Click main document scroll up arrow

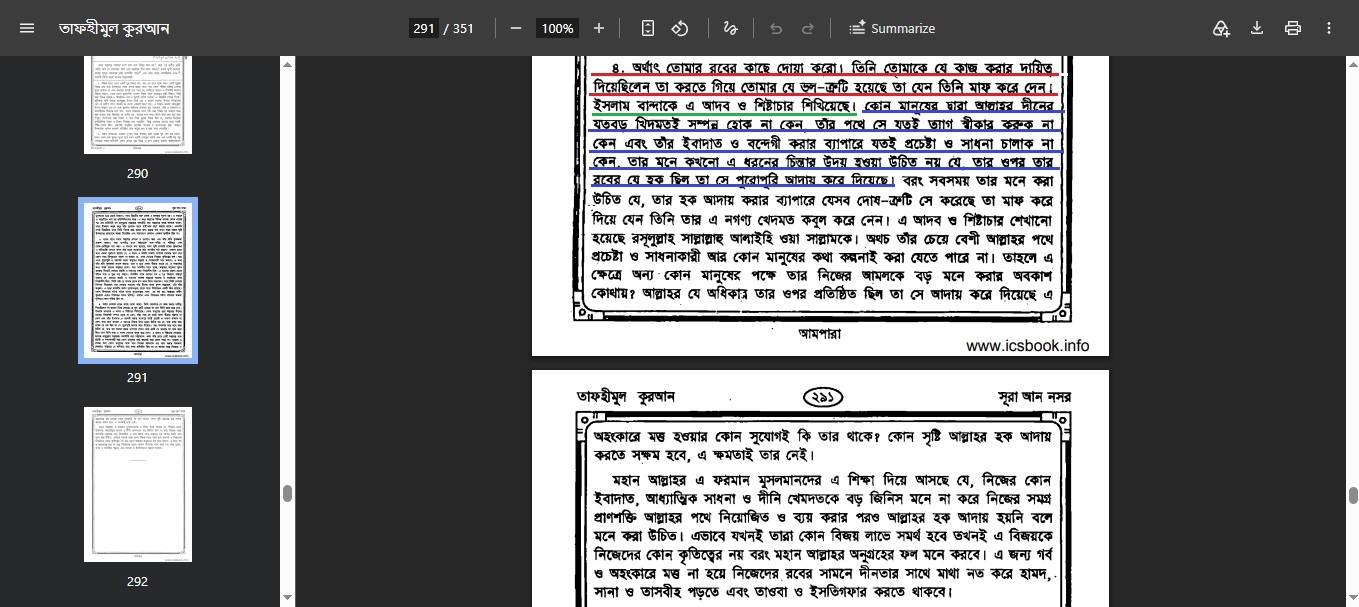[x=1352, y=64]
